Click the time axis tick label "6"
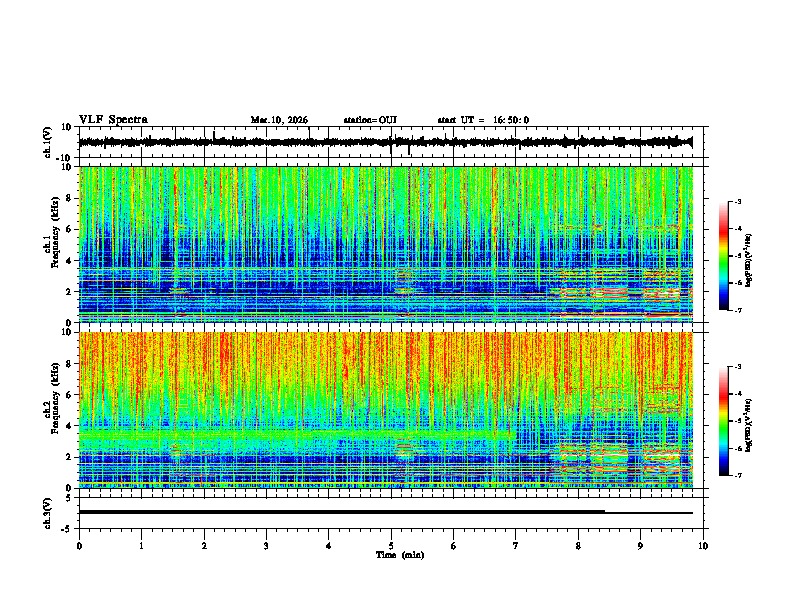792x612 pixels. click(x=453, y=546)
